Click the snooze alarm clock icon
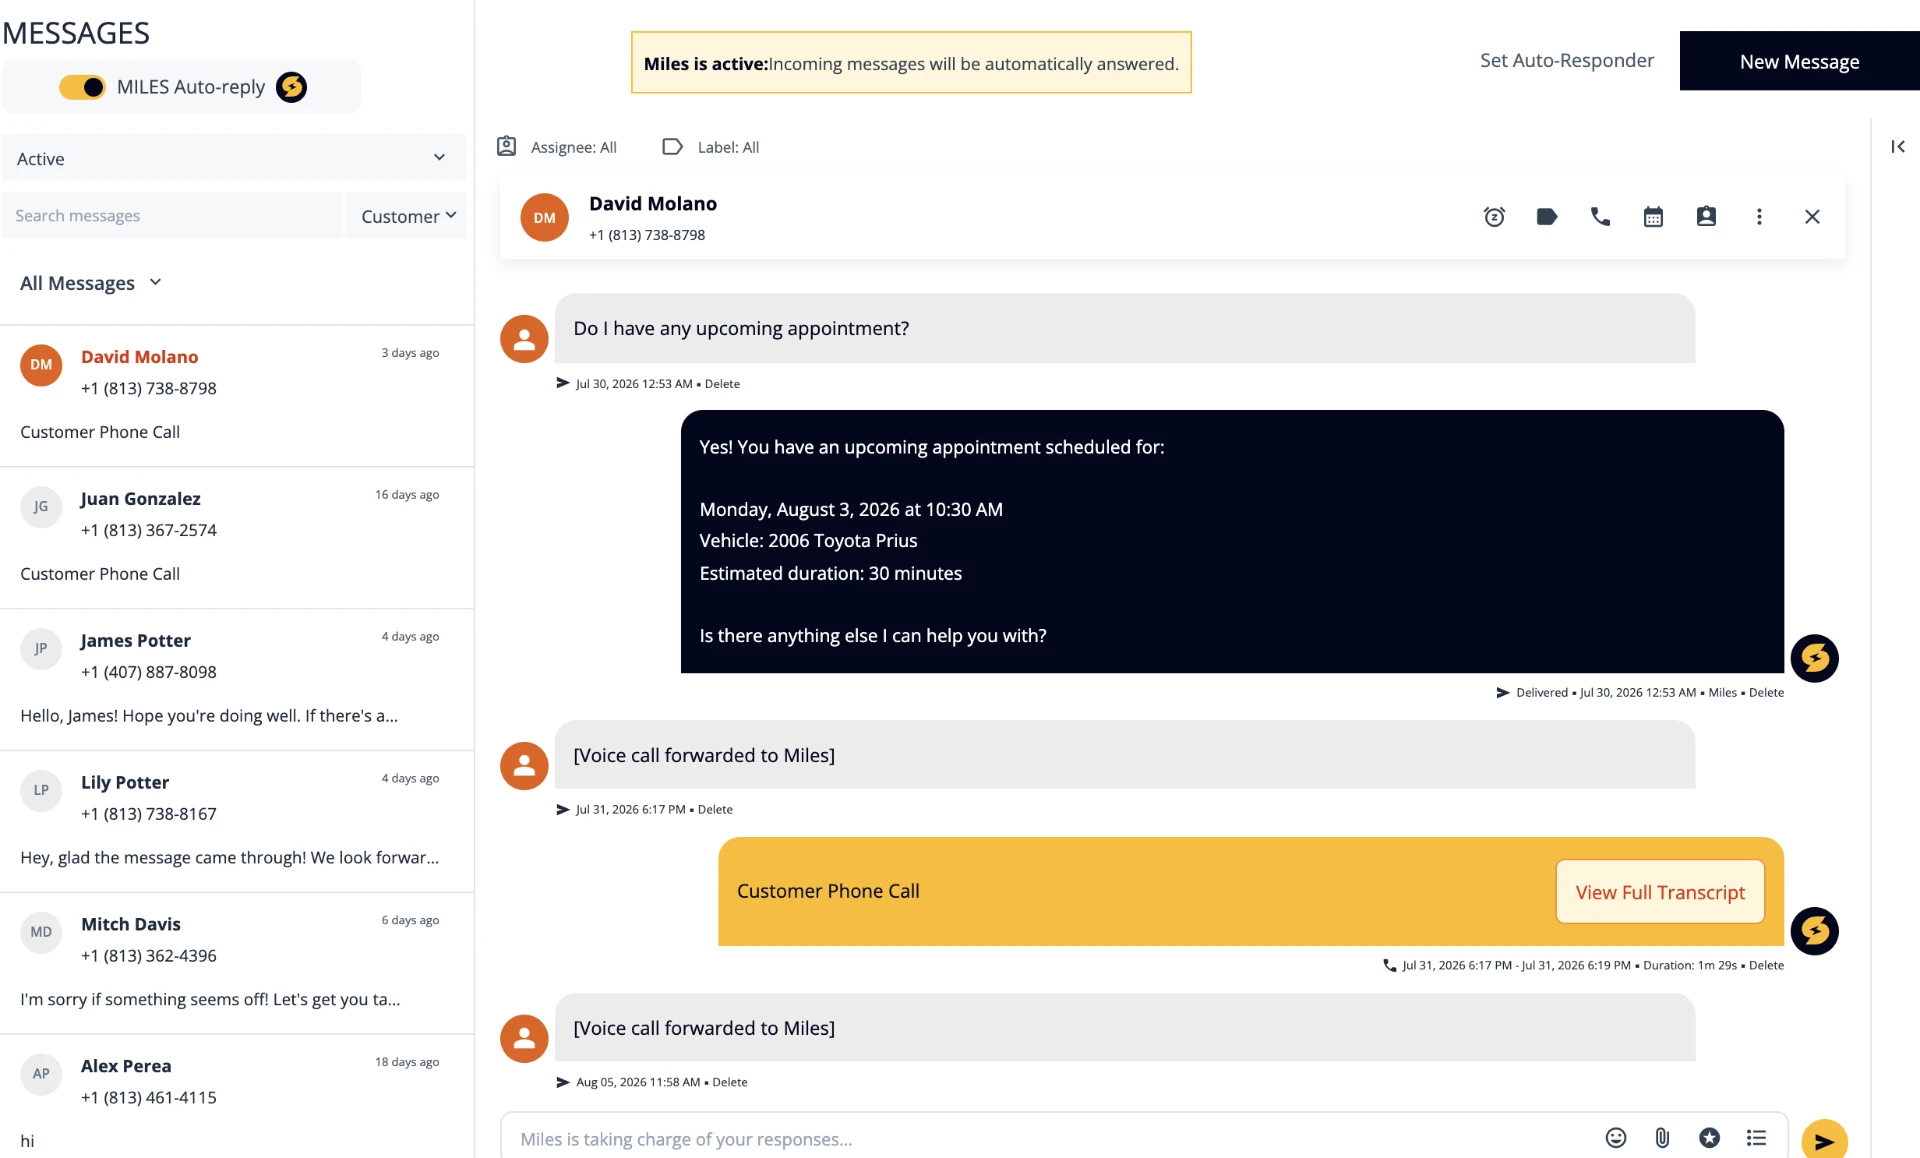1920x1158 pixels. point(1494,217)
